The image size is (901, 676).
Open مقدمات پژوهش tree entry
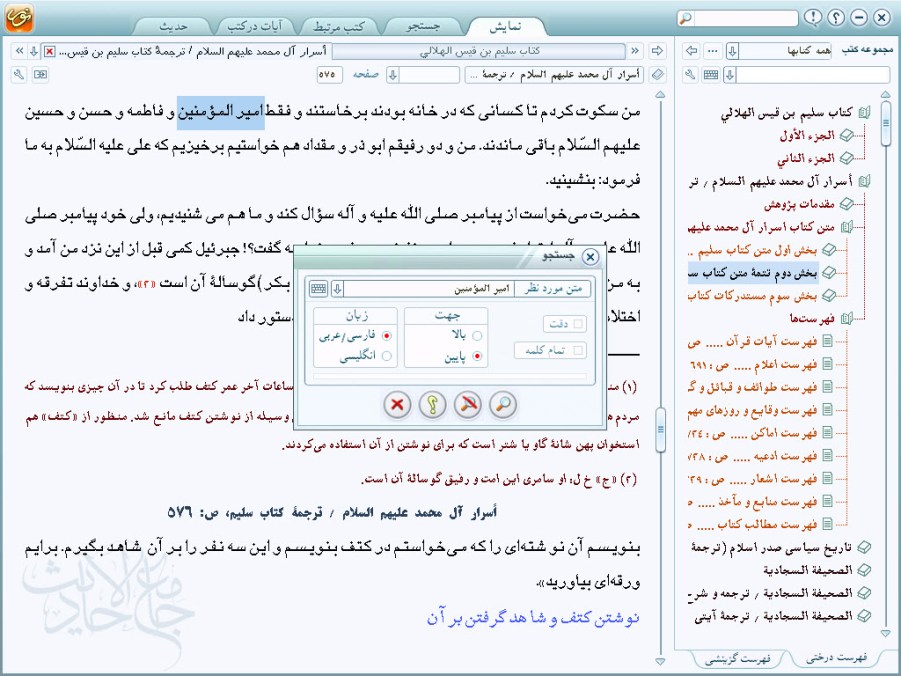pyautogui.click(x=799, y=204)
